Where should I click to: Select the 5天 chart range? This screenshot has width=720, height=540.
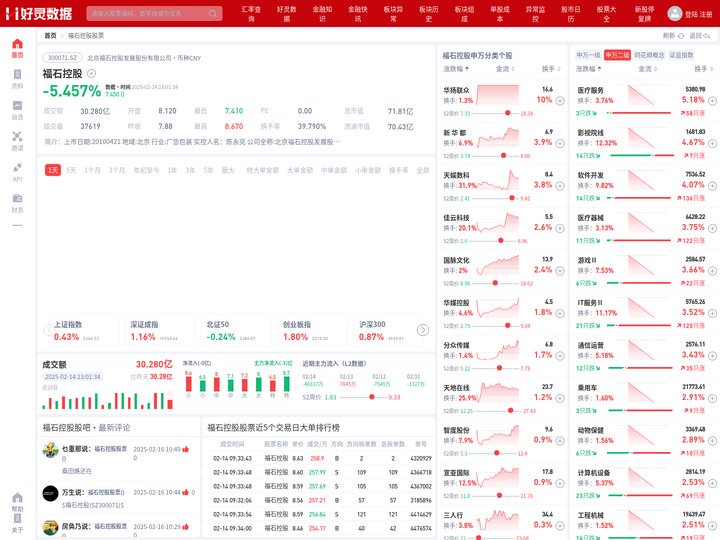[71, 170]
